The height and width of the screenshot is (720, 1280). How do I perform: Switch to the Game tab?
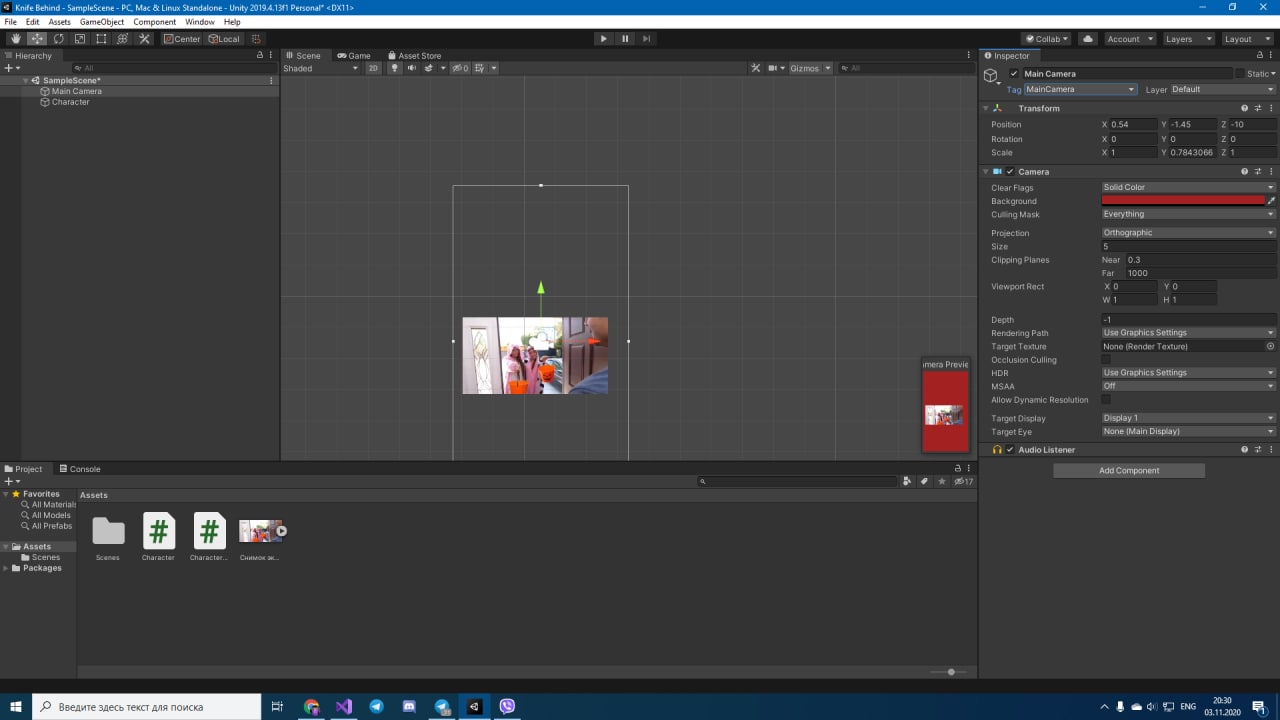point(354,56)
